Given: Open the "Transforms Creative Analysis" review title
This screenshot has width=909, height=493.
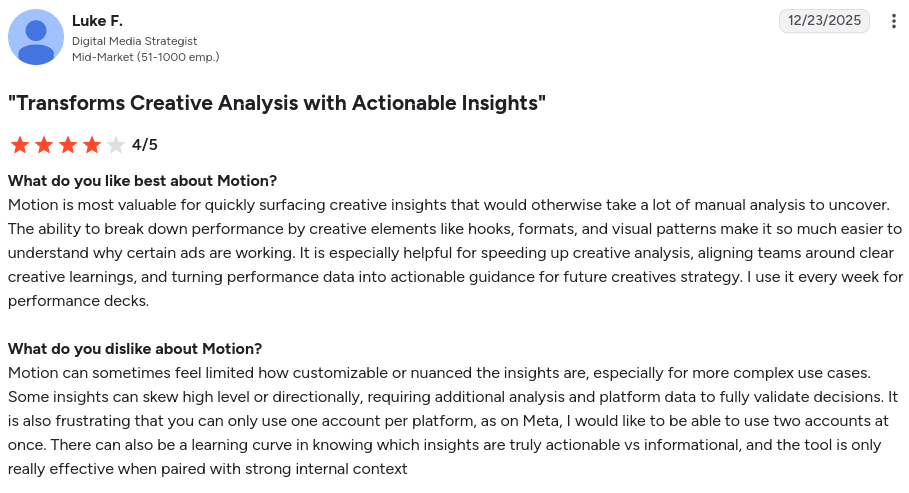Looking at the screenshot, I should pos(277,103).
